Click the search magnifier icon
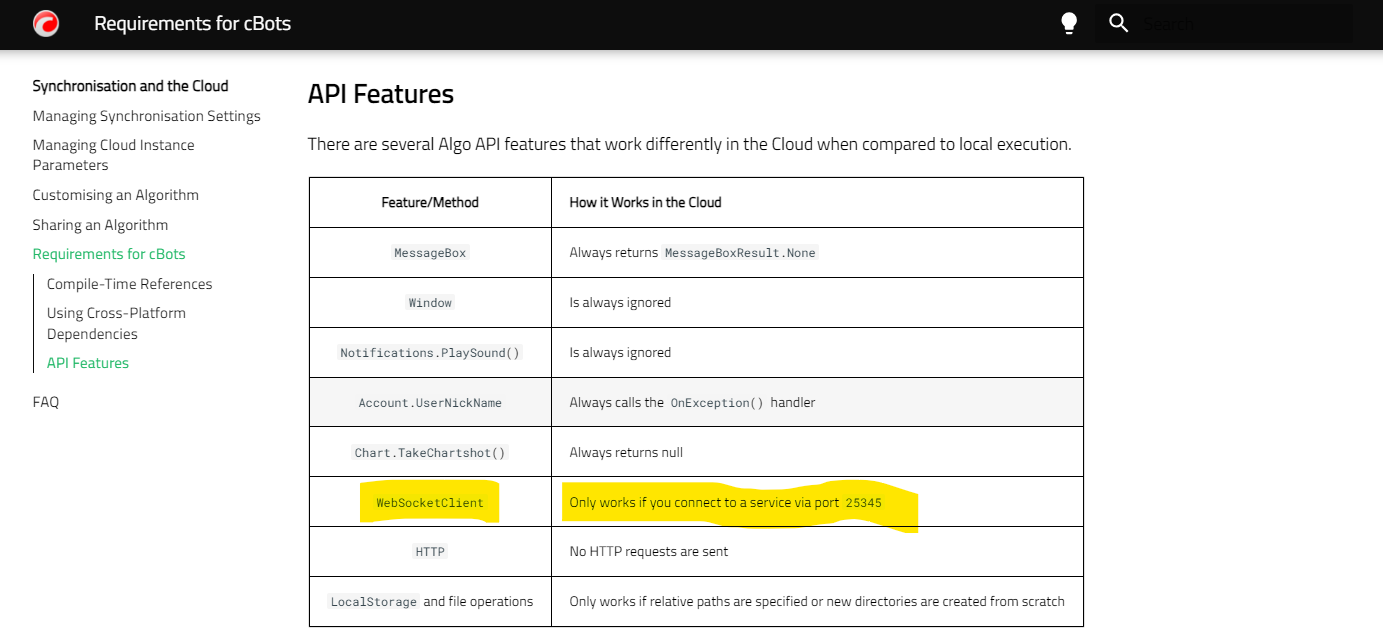 pyautogui.click(x=1119, y=23)
